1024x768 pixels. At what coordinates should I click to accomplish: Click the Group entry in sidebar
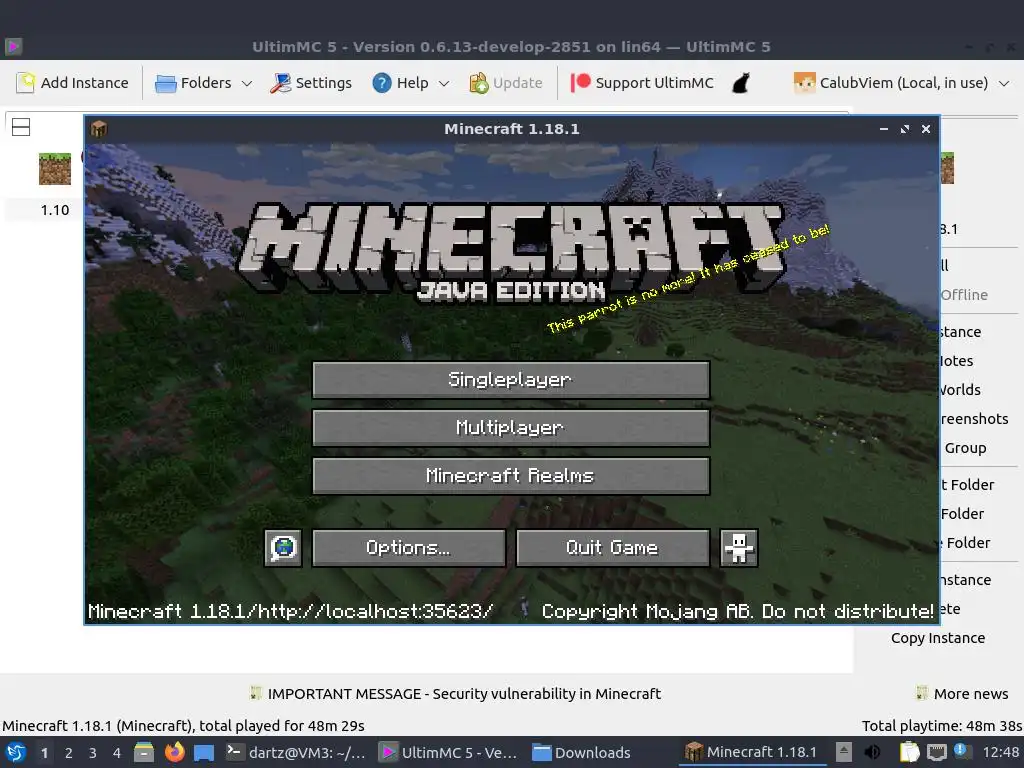pyautogui.click(x=965, y=448)
